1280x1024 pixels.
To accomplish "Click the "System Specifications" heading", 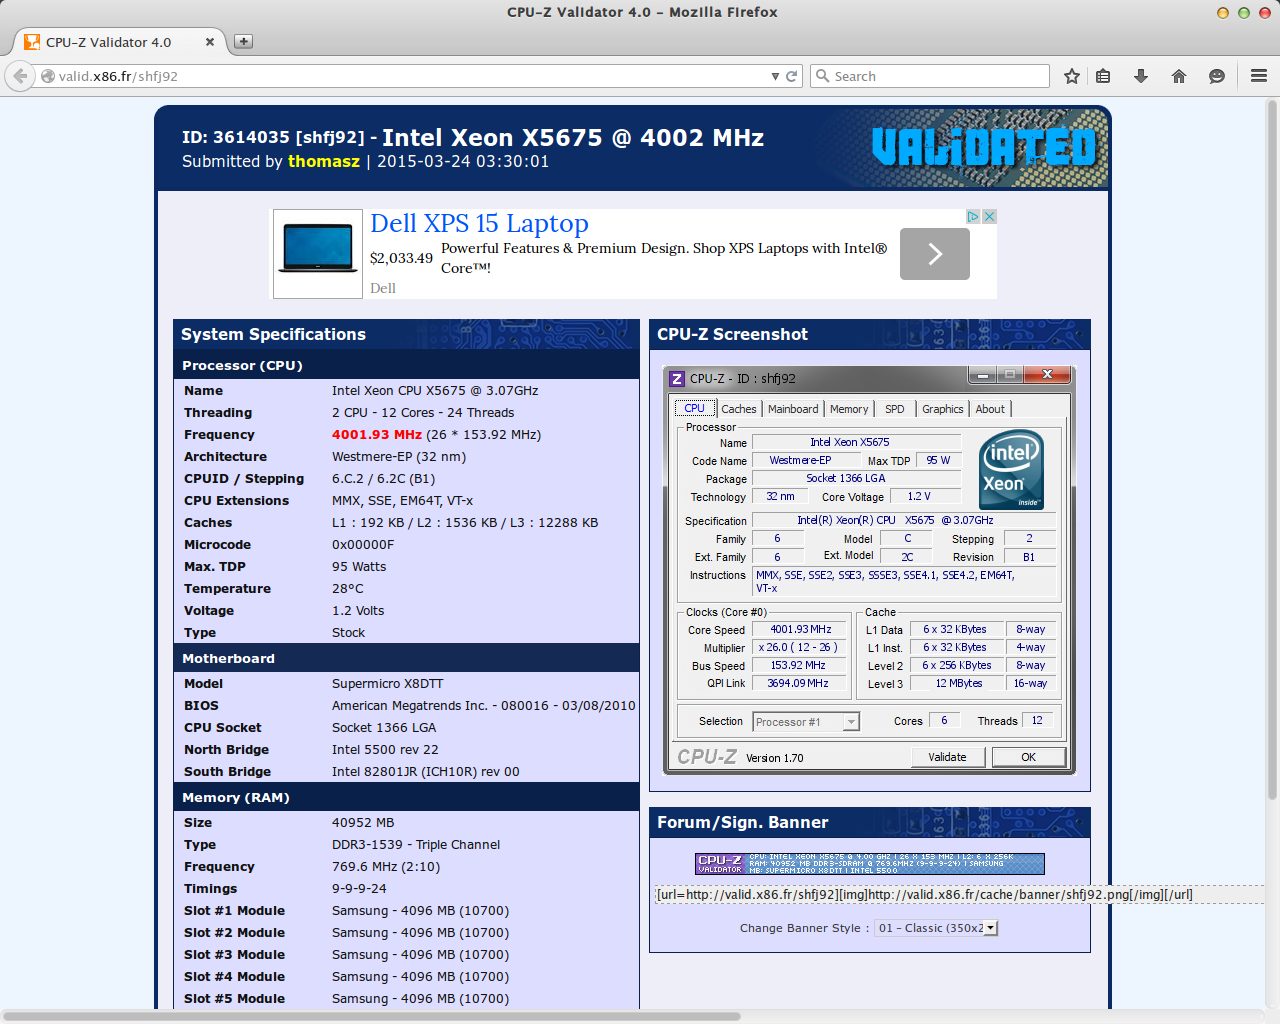I will (x=273, y=334).
